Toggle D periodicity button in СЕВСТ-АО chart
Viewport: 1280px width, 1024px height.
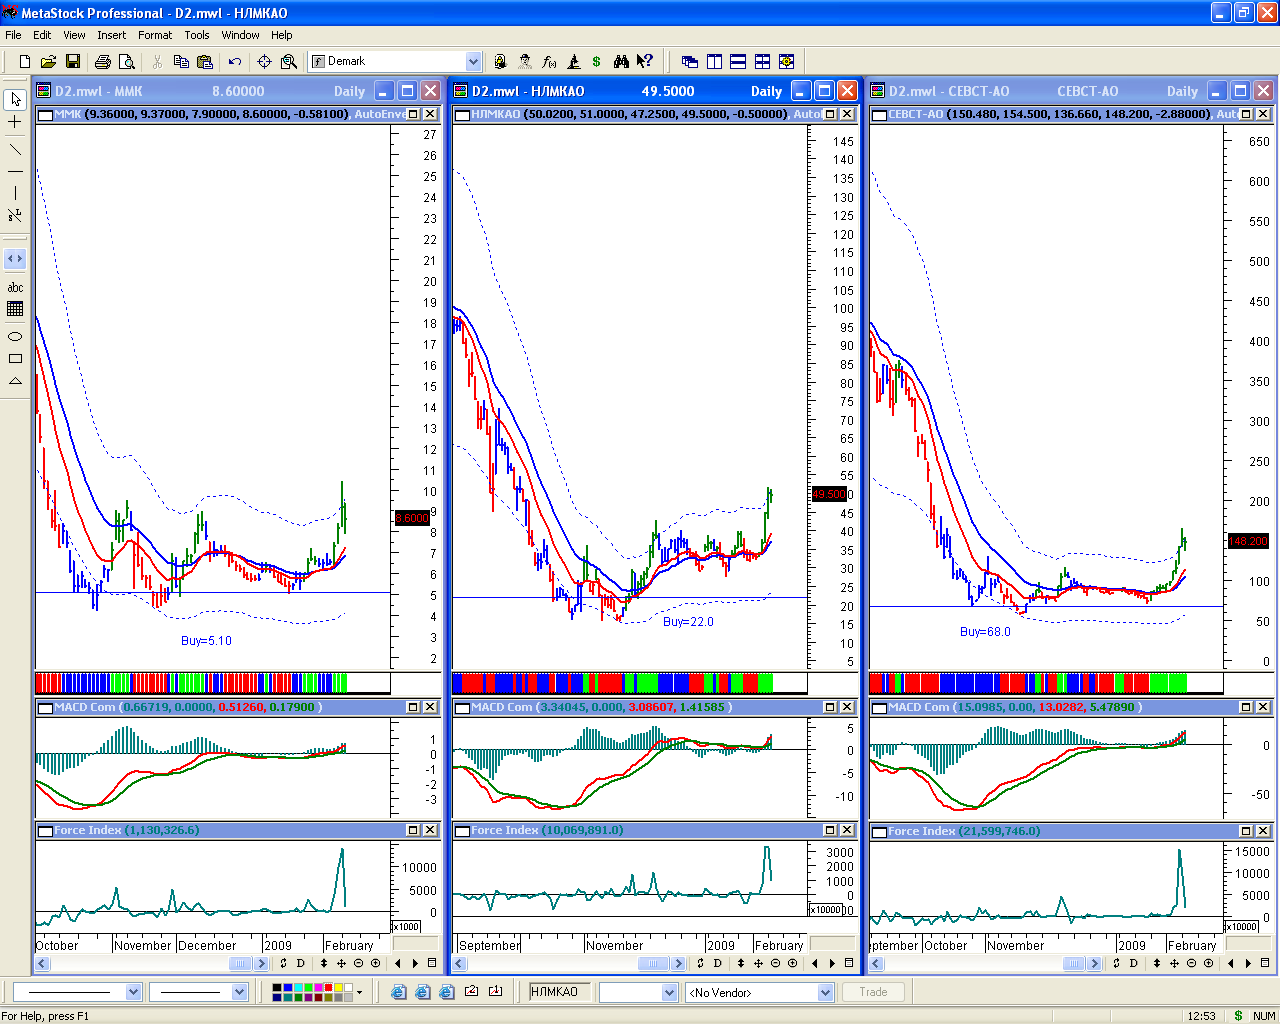1133,964
